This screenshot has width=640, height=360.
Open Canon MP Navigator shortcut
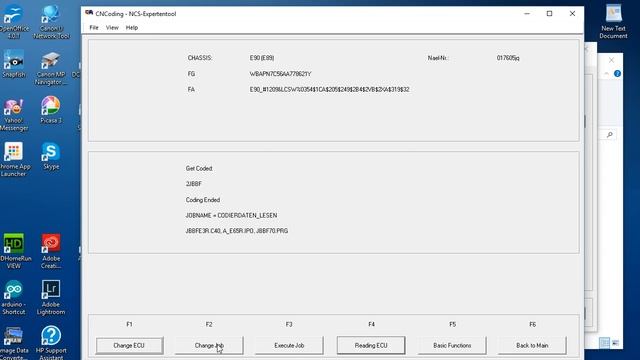51,68
